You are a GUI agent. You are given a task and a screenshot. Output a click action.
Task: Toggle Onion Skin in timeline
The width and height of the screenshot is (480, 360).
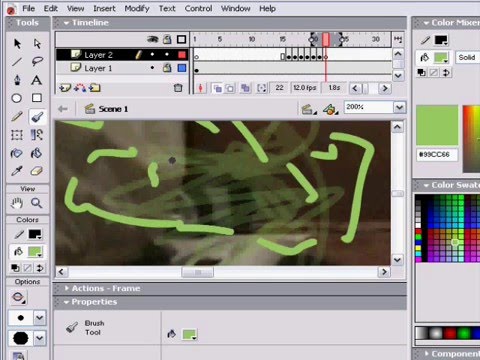point(217,88)
